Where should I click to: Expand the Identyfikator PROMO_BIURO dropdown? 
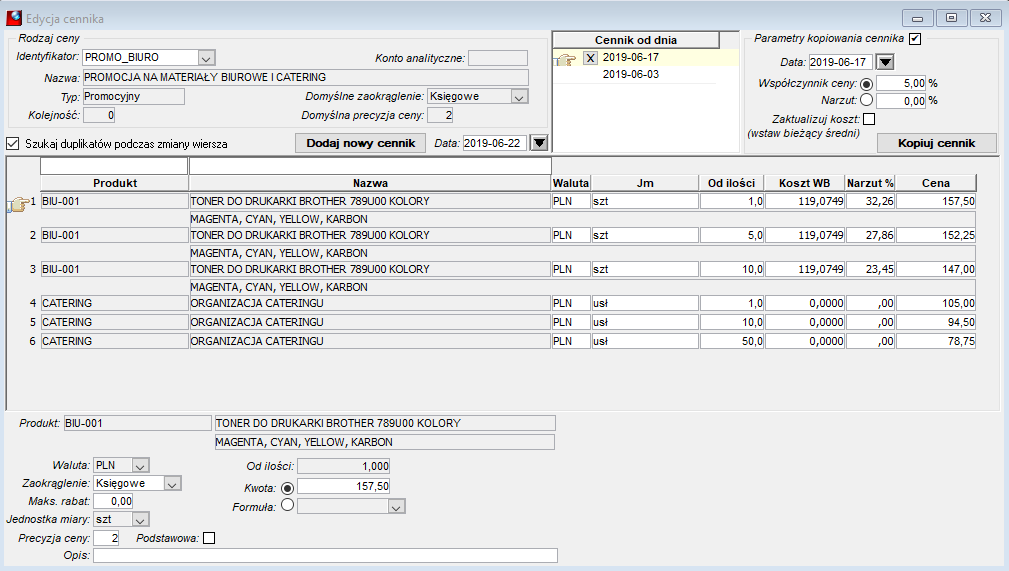point(206,58)
